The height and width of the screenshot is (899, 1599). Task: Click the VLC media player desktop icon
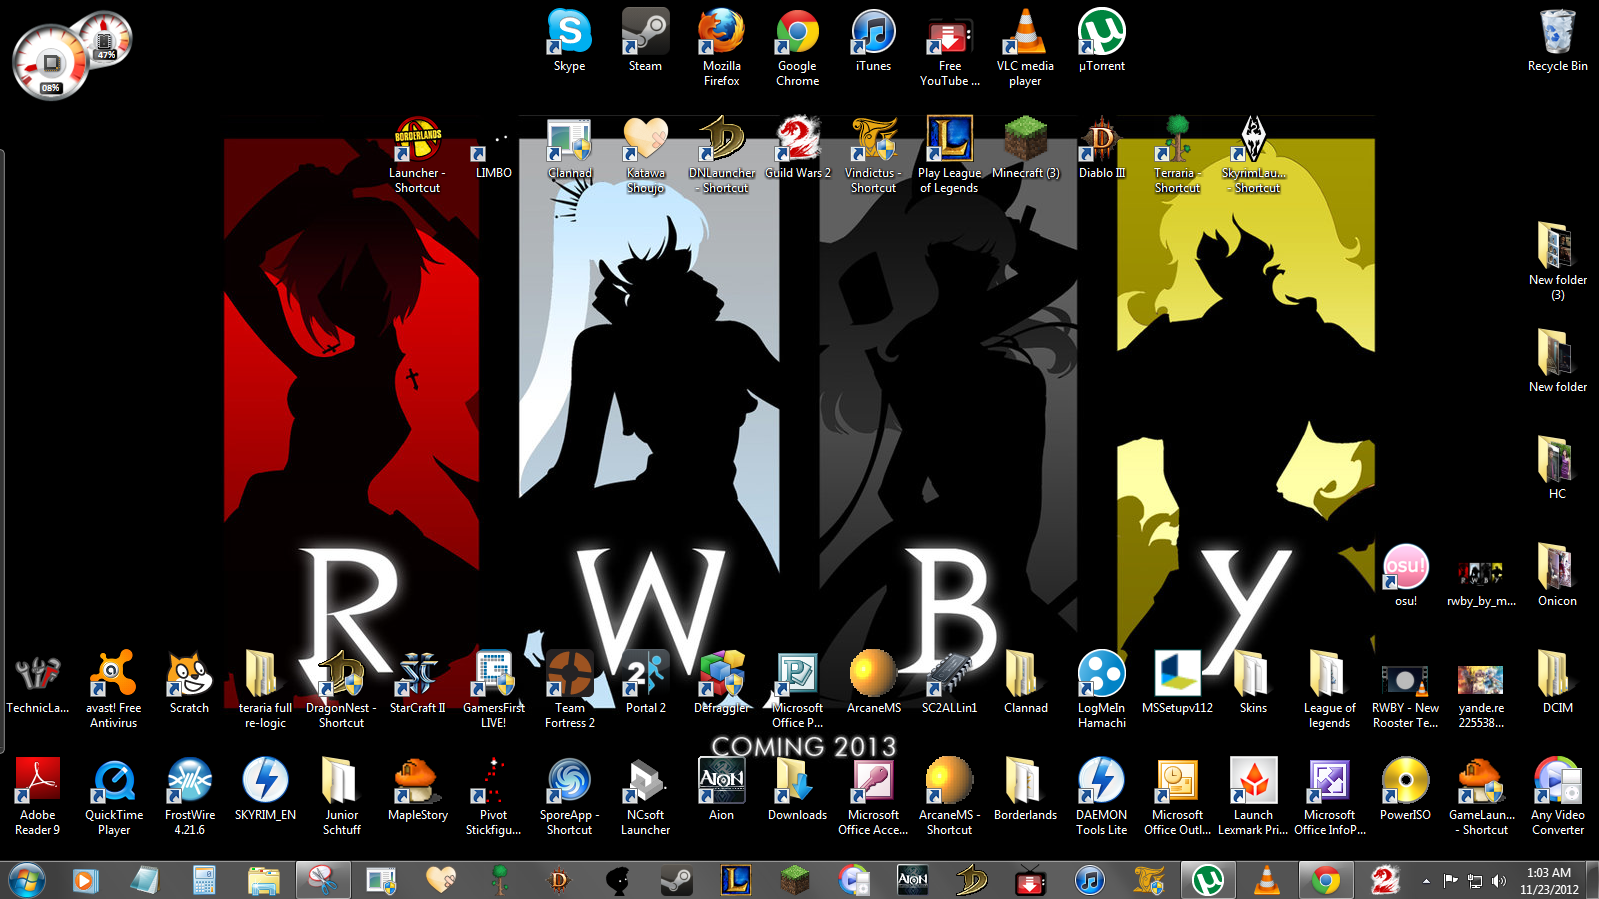pos(1025,48)
